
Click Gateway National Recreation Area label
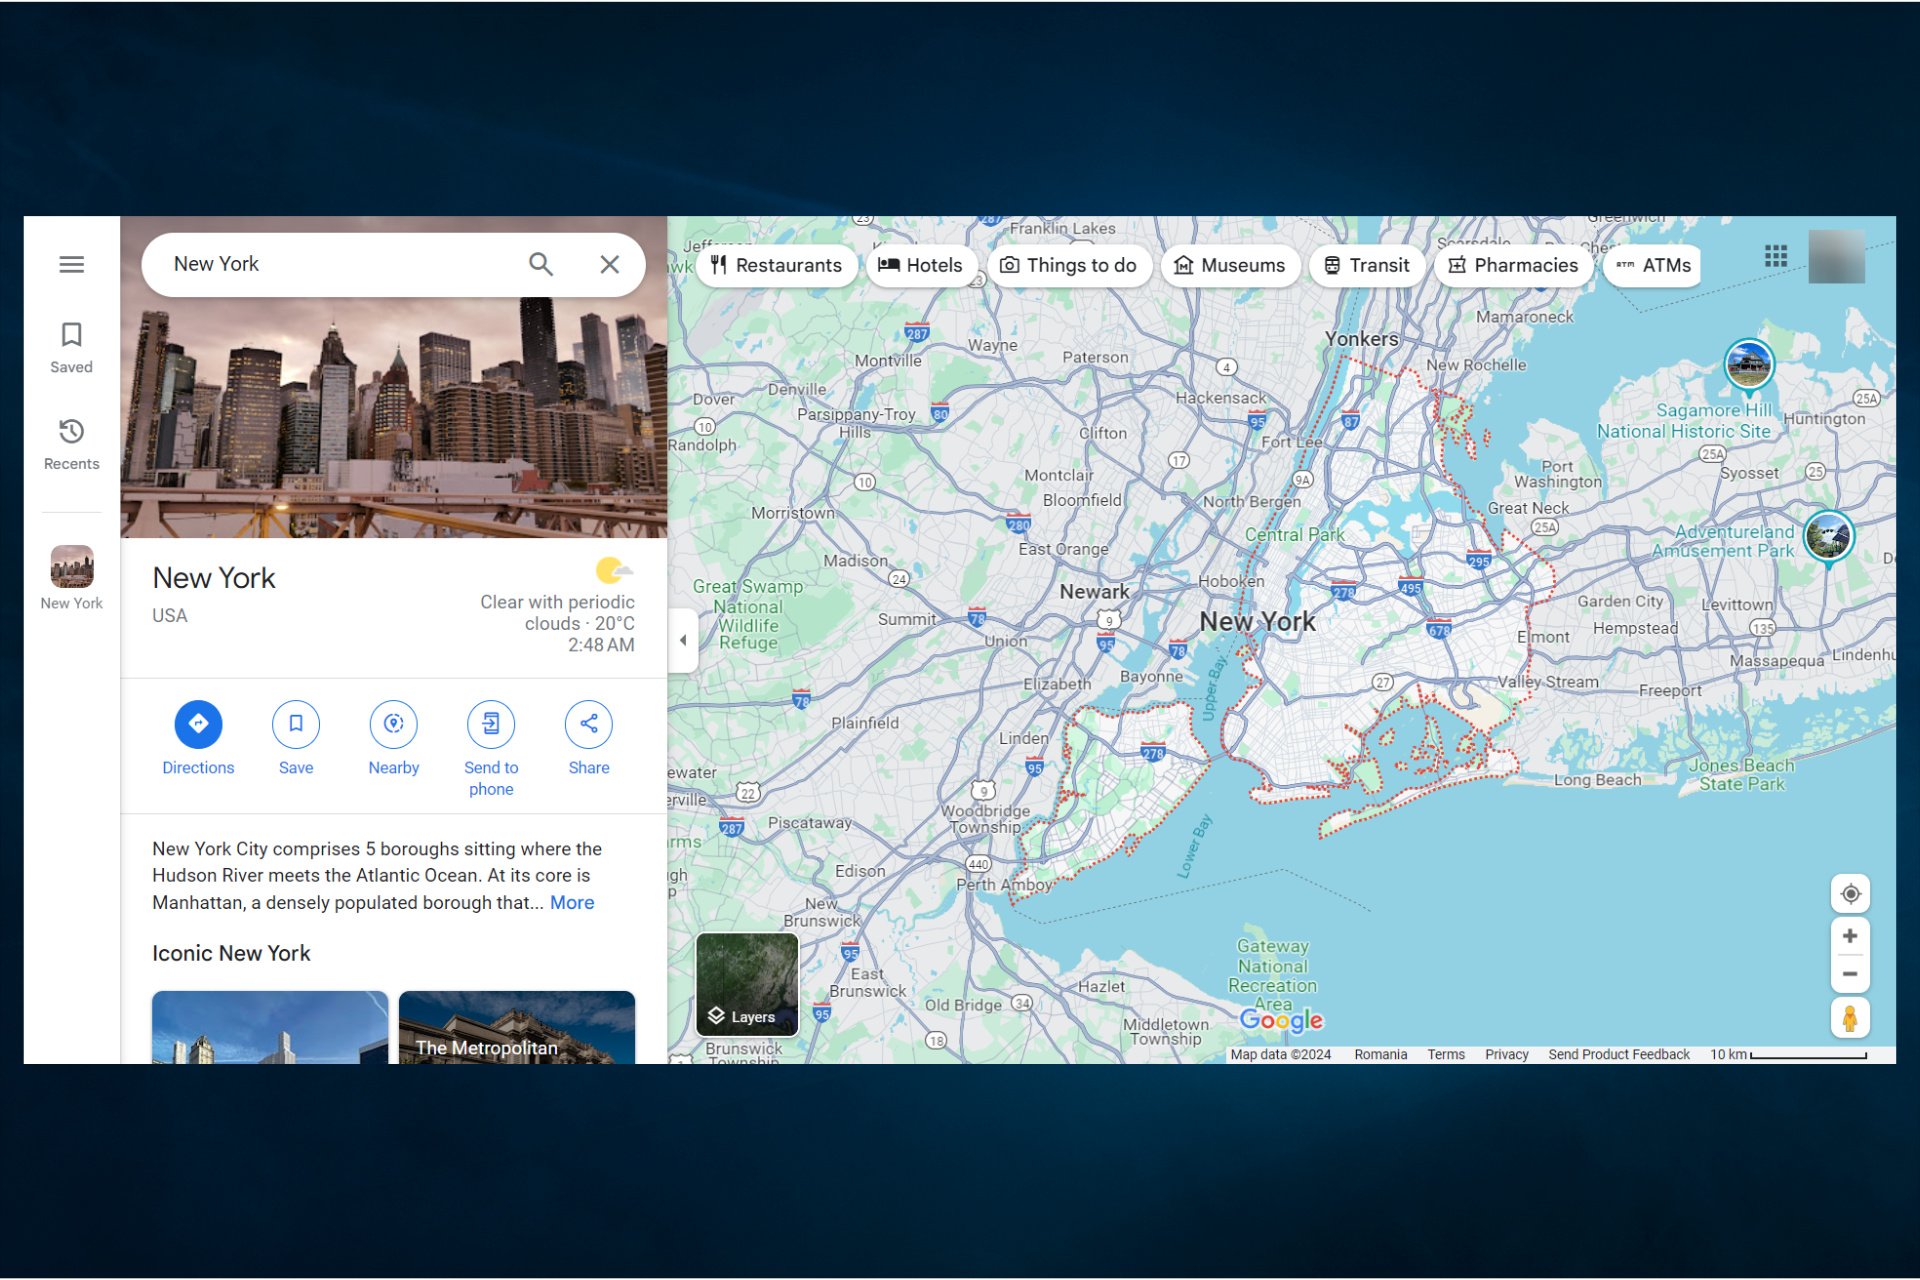(x=1272, y=975)
